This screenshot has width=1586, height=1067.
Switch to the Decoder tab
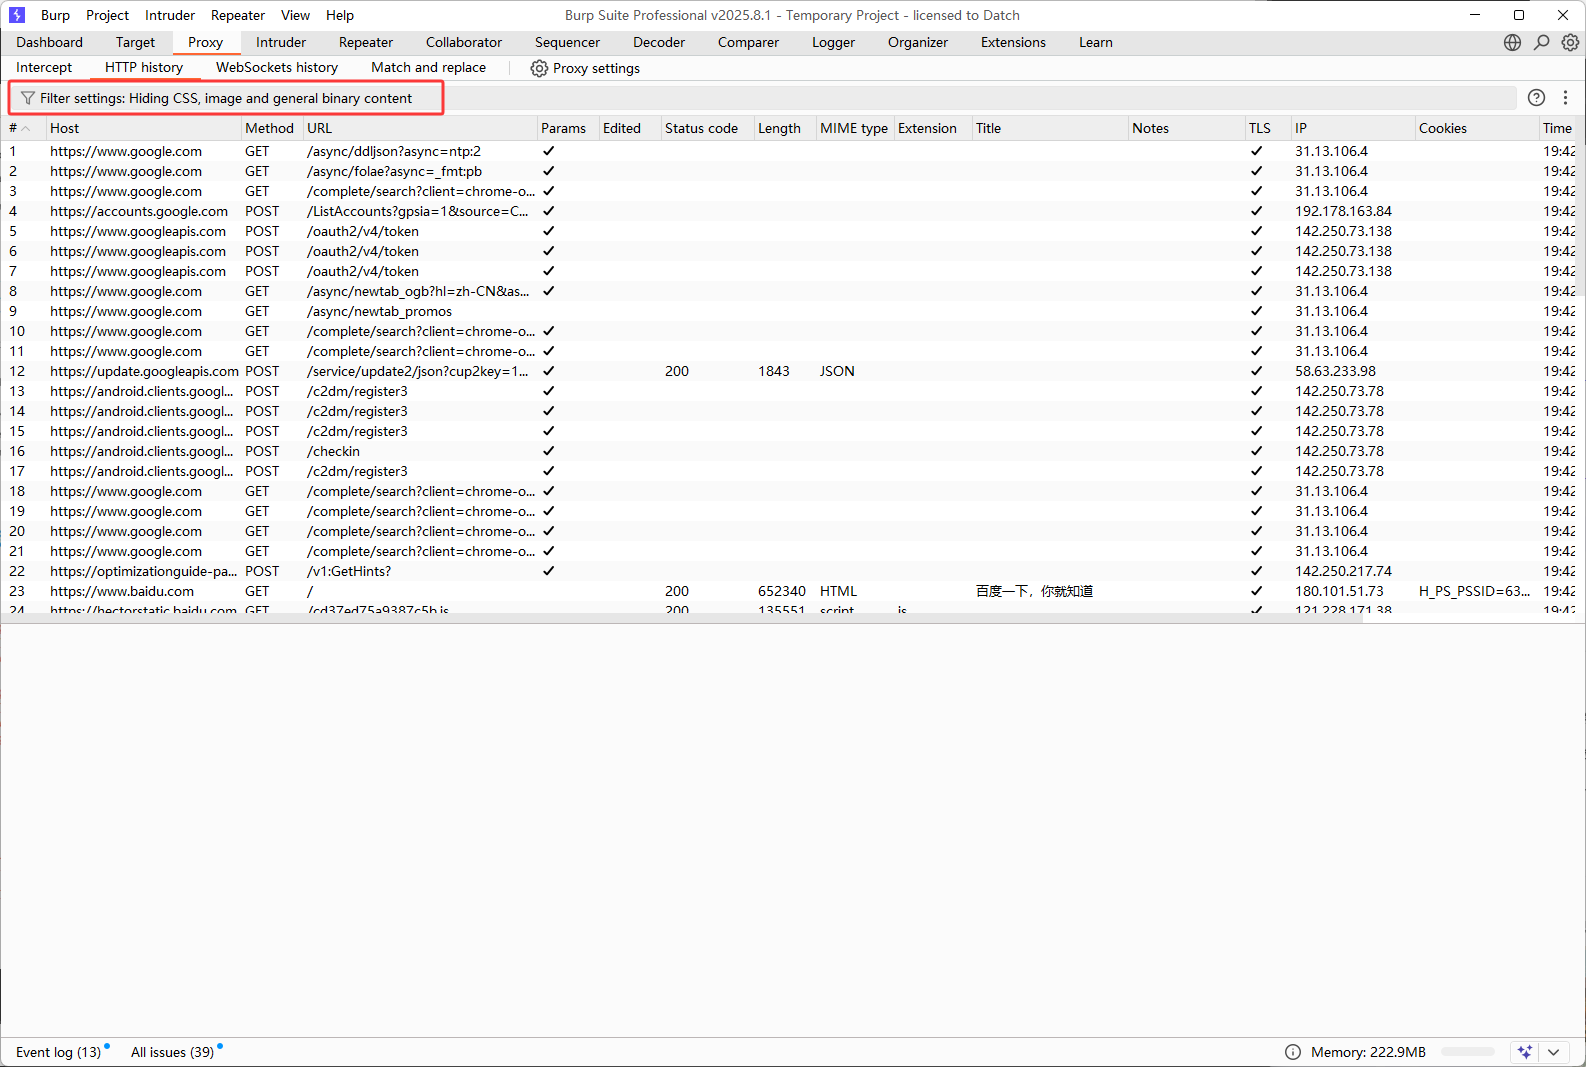[x=659, y=42]
